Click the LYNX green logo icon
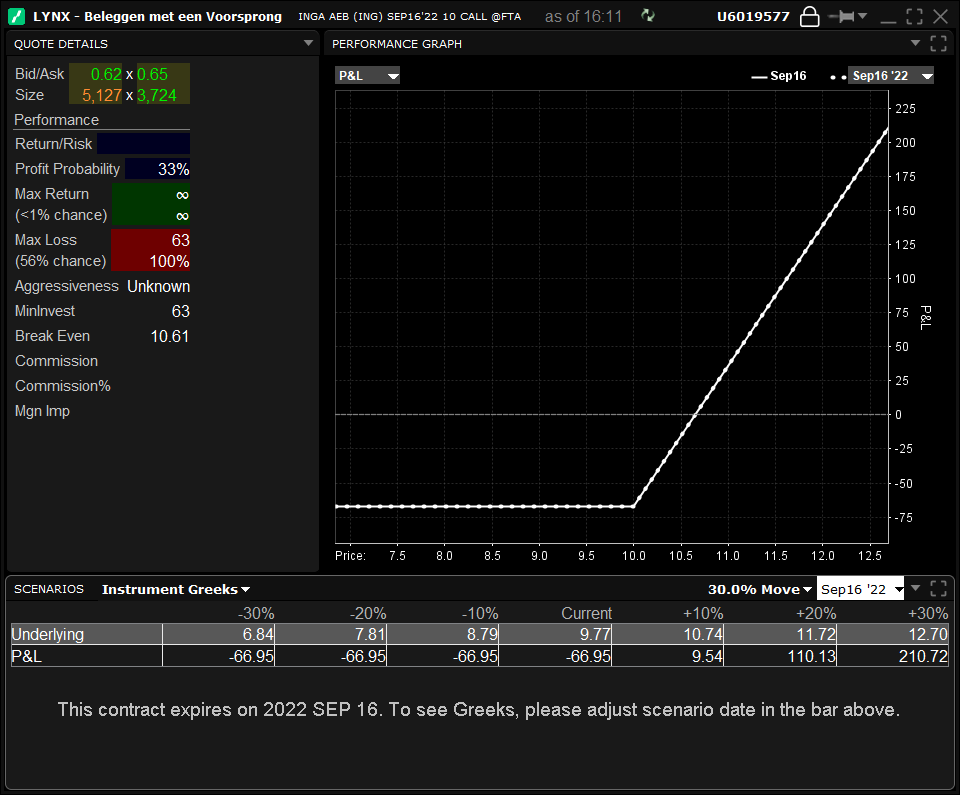This screenshot has height=795, width=960. 17,17
